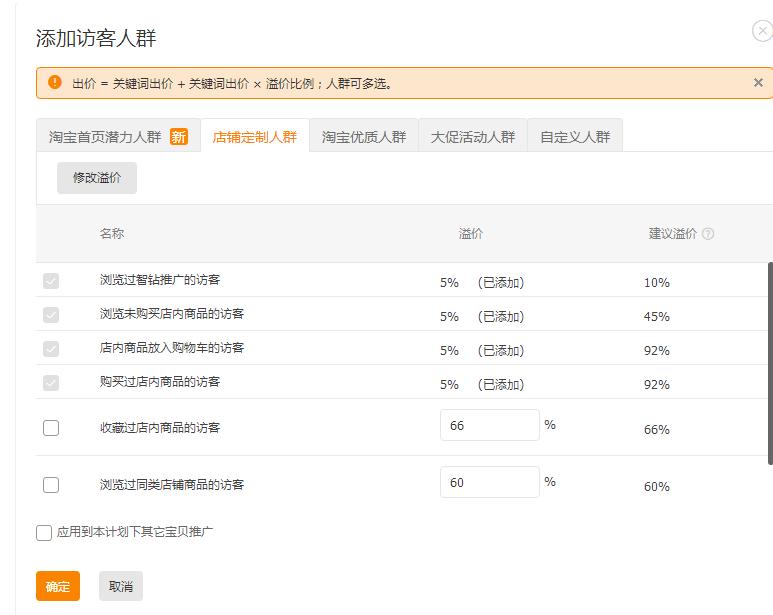Select the 店铺定制人群 tab
Screen dimensions: 773x615
(255, 136)
